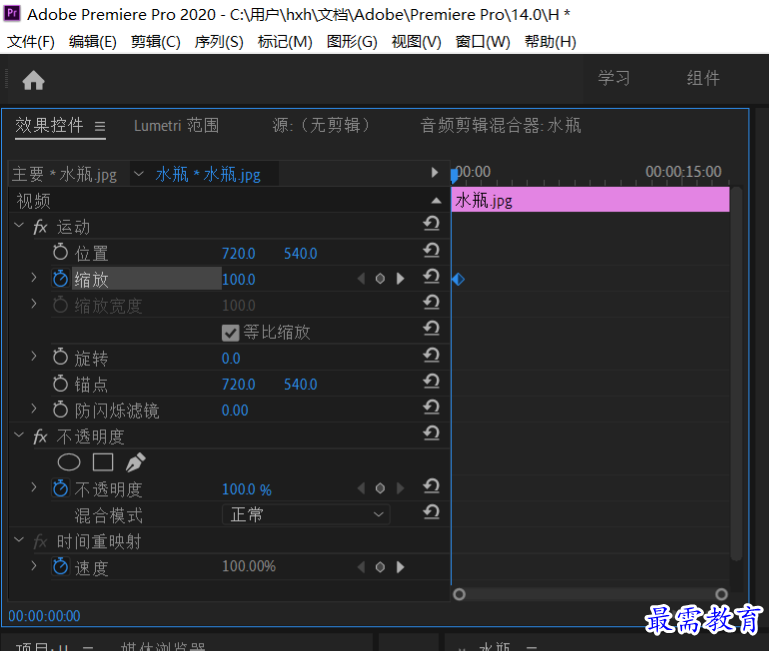Switch to the Lumetri 范围 tab
The image size is (769, 651).
coord(177,126)
